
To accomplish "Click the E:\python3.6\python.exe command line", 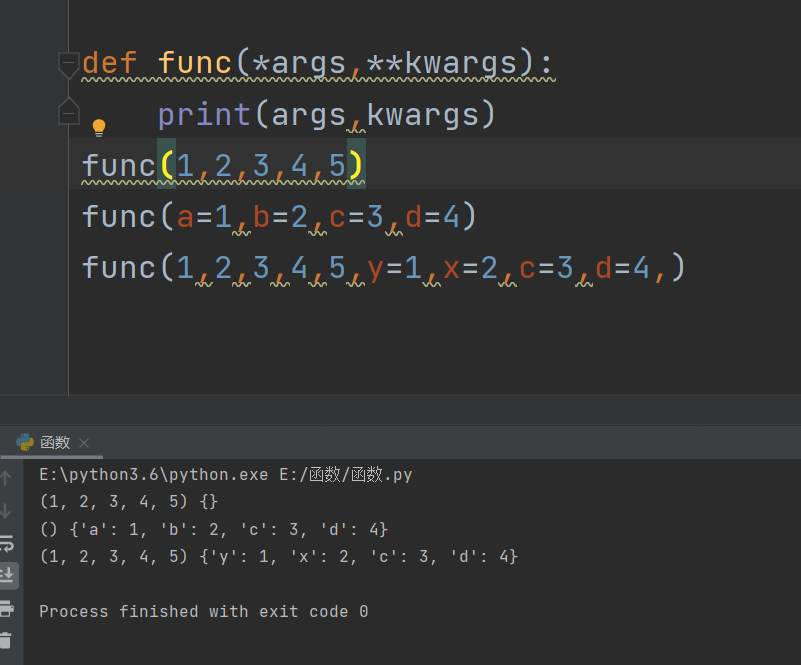I will [225, 474].
